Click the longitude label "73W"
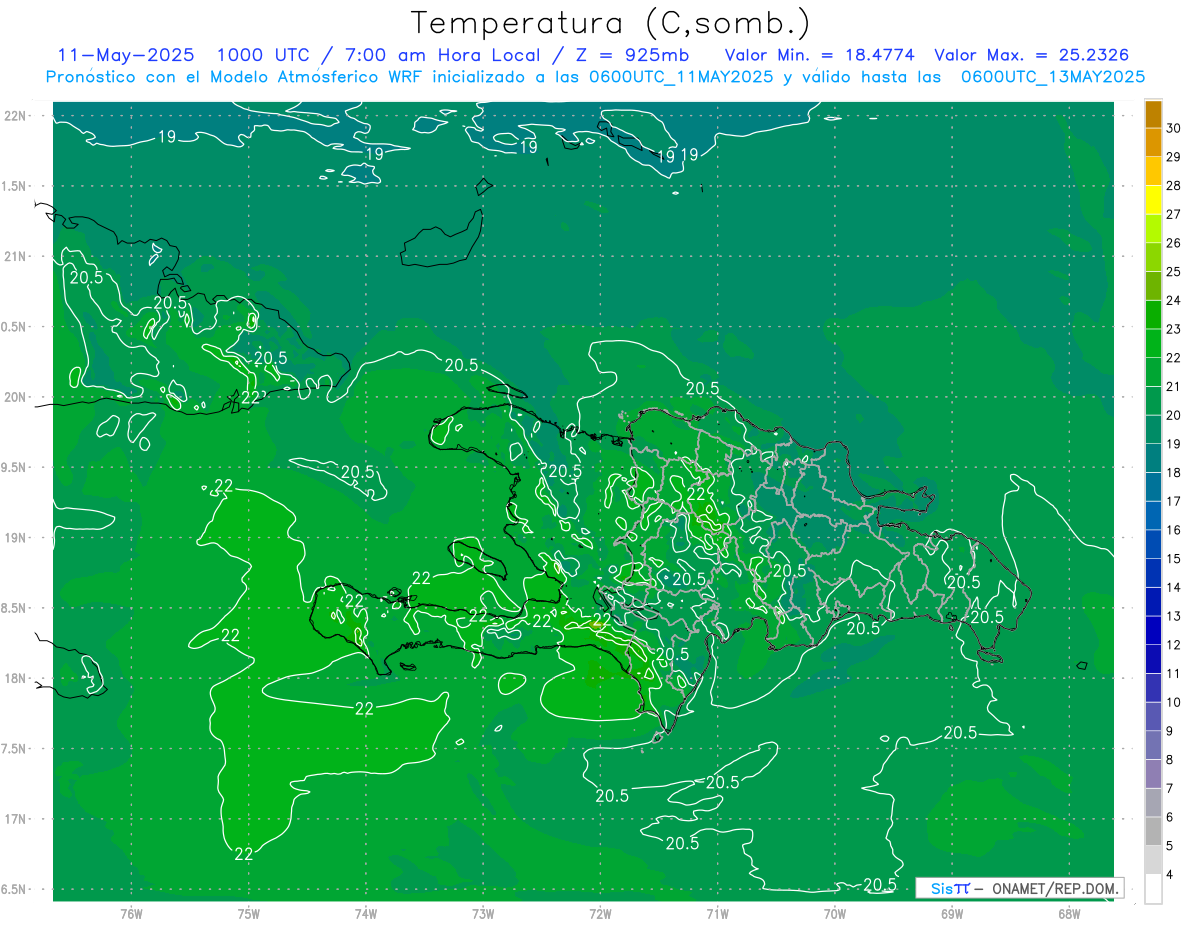Image resolution: width=1200 pixels, height=927 pixels. pyautogui.click(x=483, y=914)
